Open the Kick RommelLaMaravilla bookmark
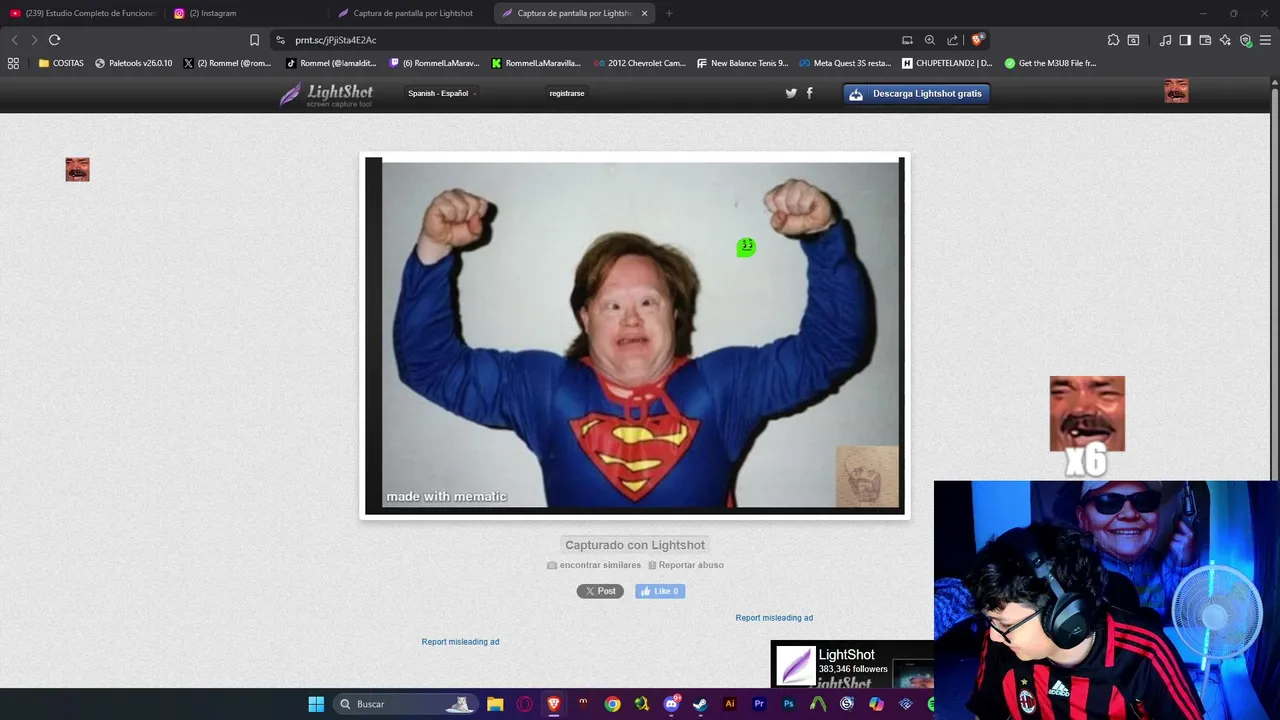 point(536,63)
